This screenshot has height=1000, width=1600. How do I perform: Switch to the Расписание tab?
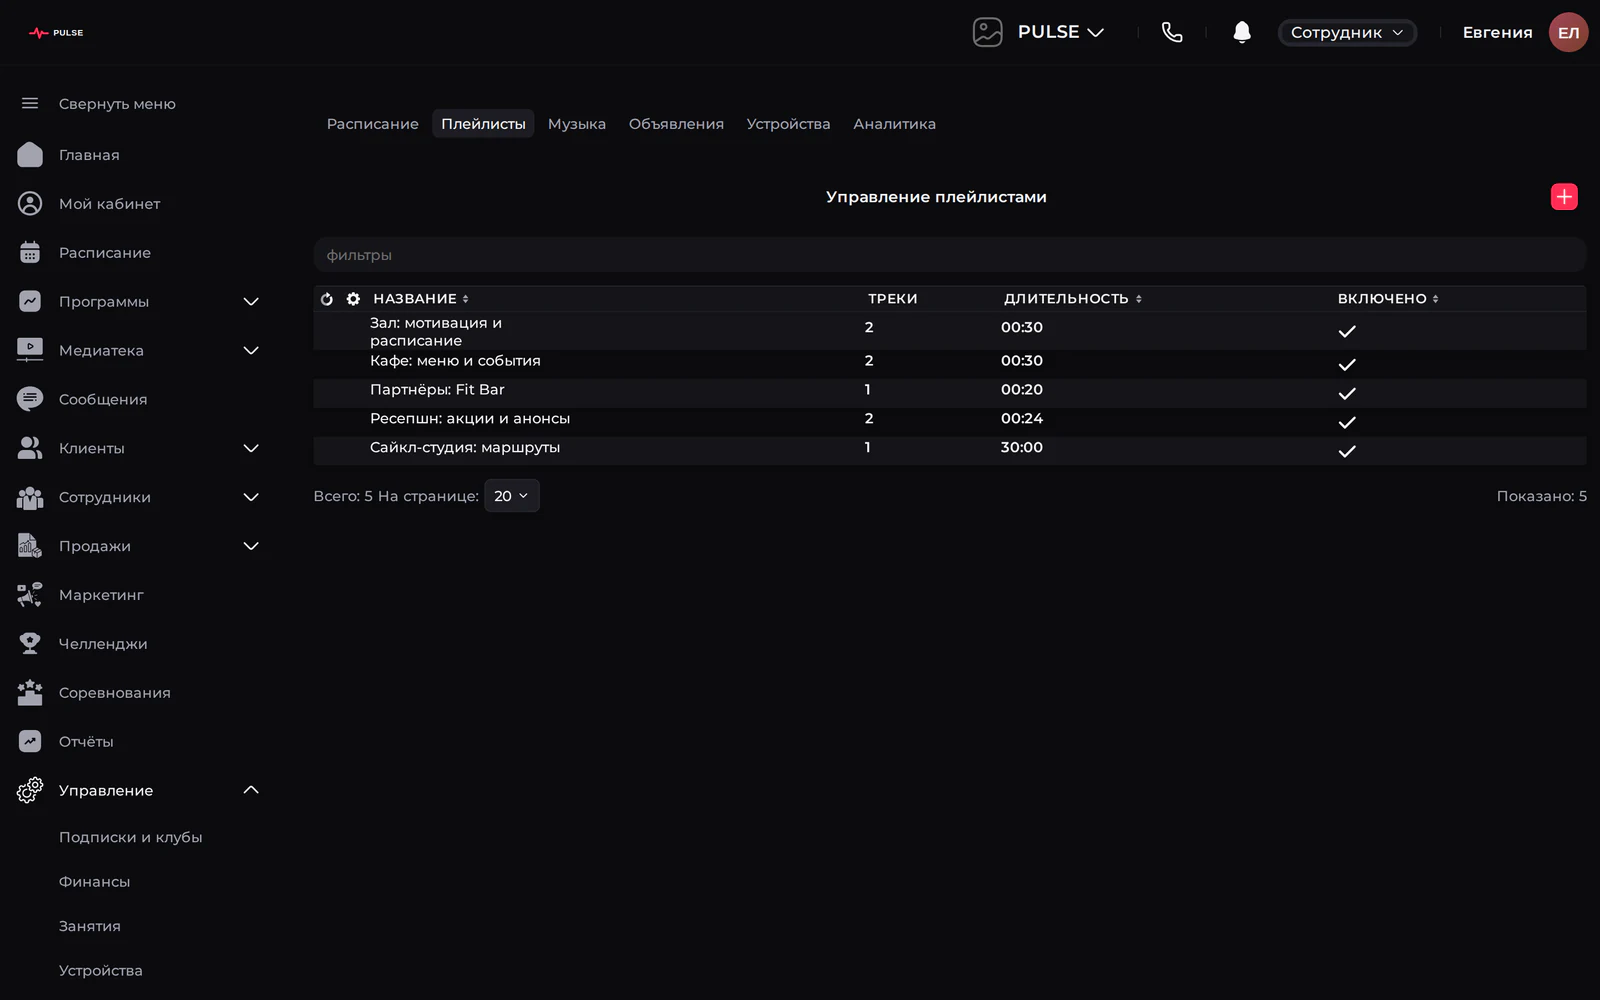[x=373, y=124]
